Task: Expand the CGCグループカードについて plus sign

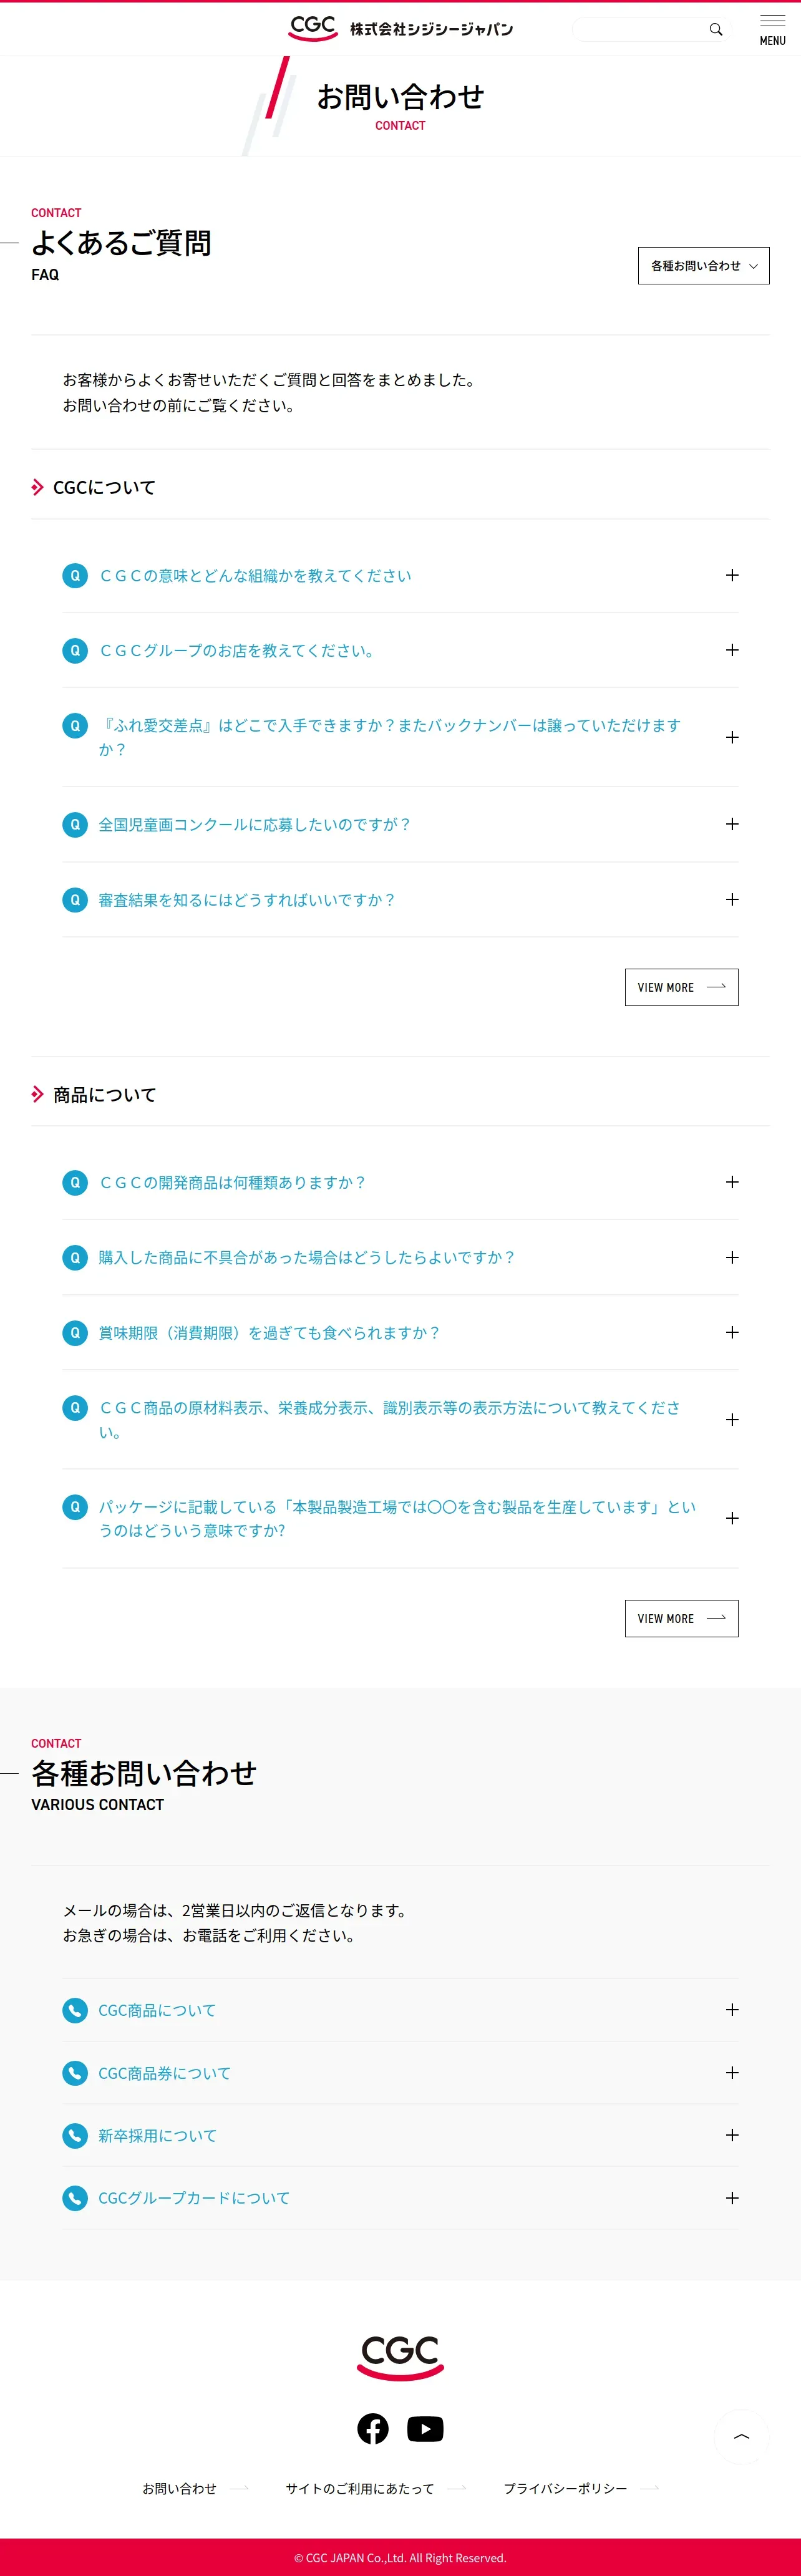Action: [732, 2198]
